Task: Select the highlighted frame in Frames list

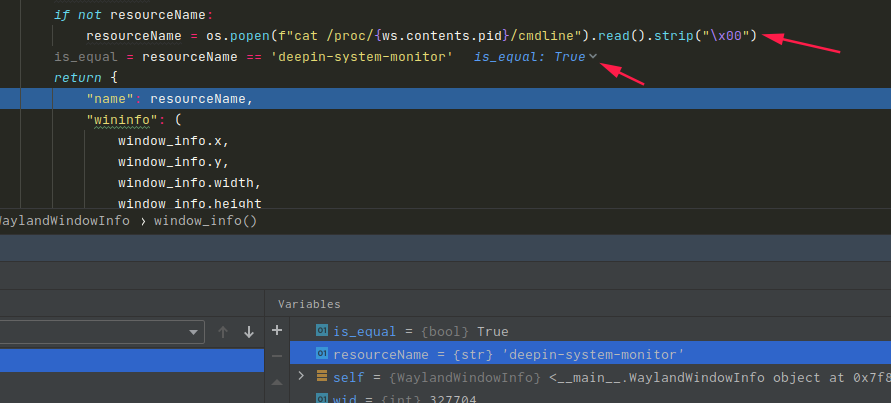Action: point(130,360)
